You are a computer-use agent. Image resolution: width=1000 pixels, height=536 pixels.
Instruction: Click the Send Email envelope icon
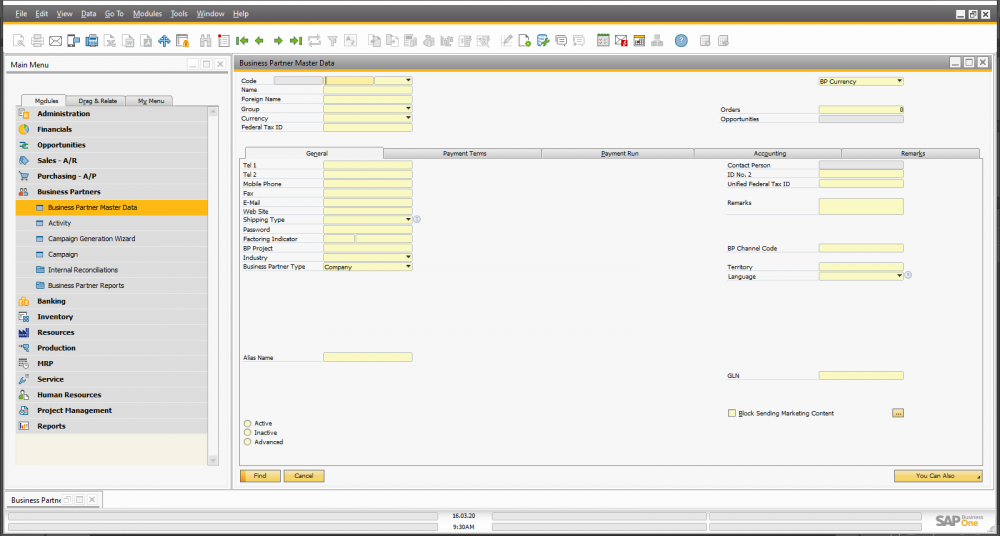(x=55, y=41)
